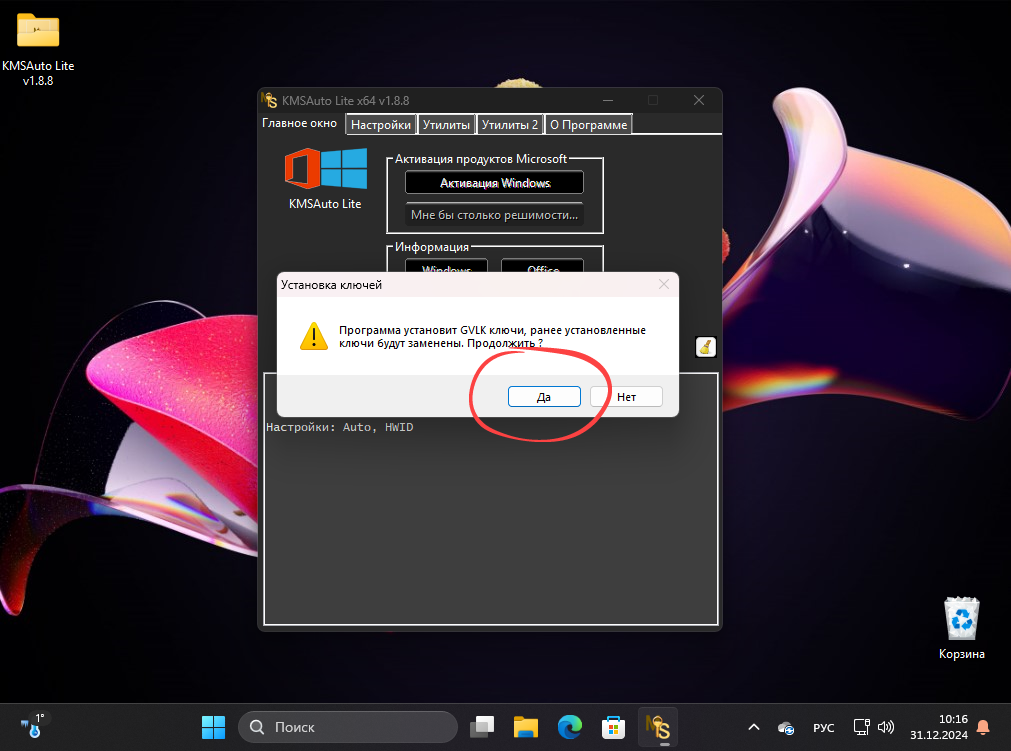The width and height of the screenshot is (1011, 751).
Task: Switch to the Утилиты tab
Action: 446,125
